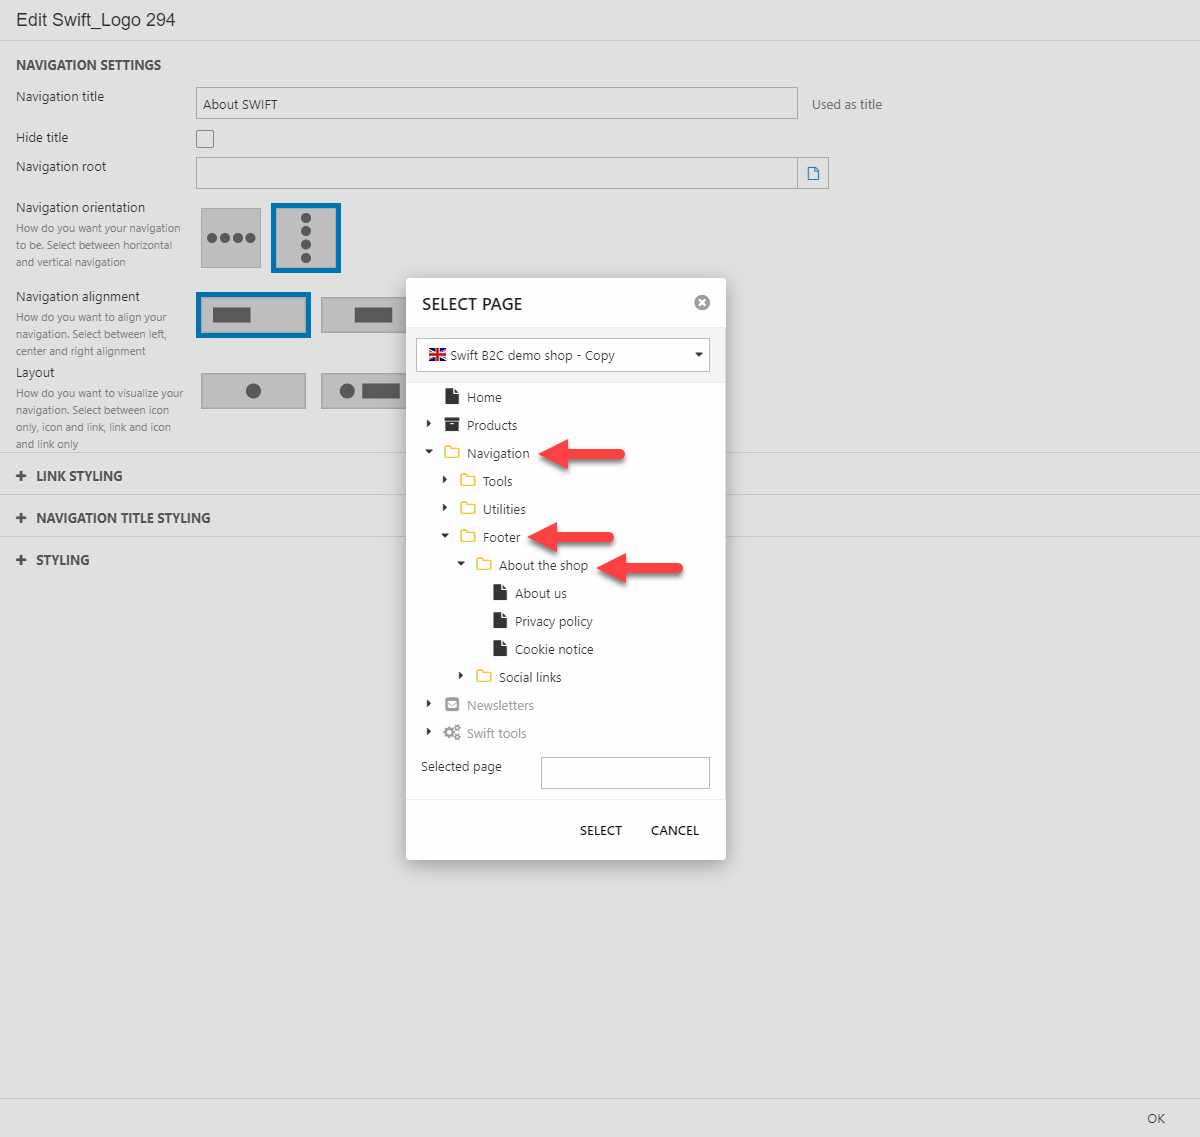
Task: Select the Privacy policy page
Action: [553, 621]
